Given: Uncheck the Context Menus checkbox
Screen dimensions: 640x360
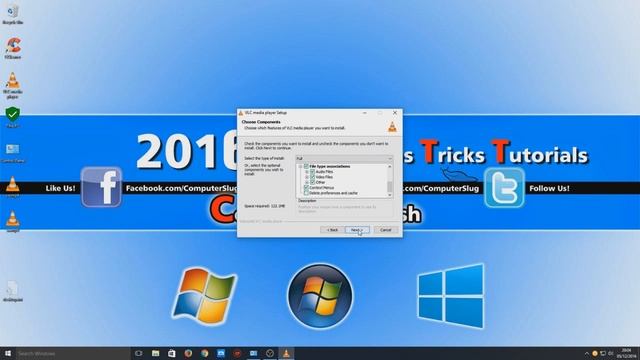Looking at the screenshot, I should pos(306,188).
